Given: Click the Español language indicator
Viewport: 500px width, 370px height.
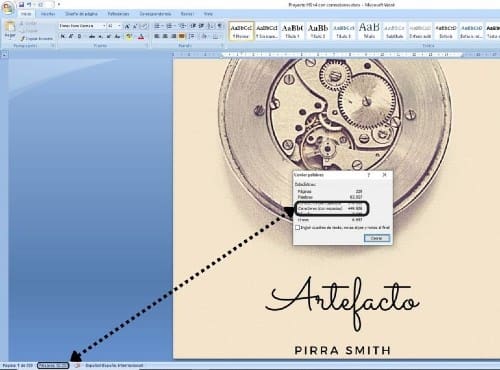Looking at the screenshot, I should point(114,366).
